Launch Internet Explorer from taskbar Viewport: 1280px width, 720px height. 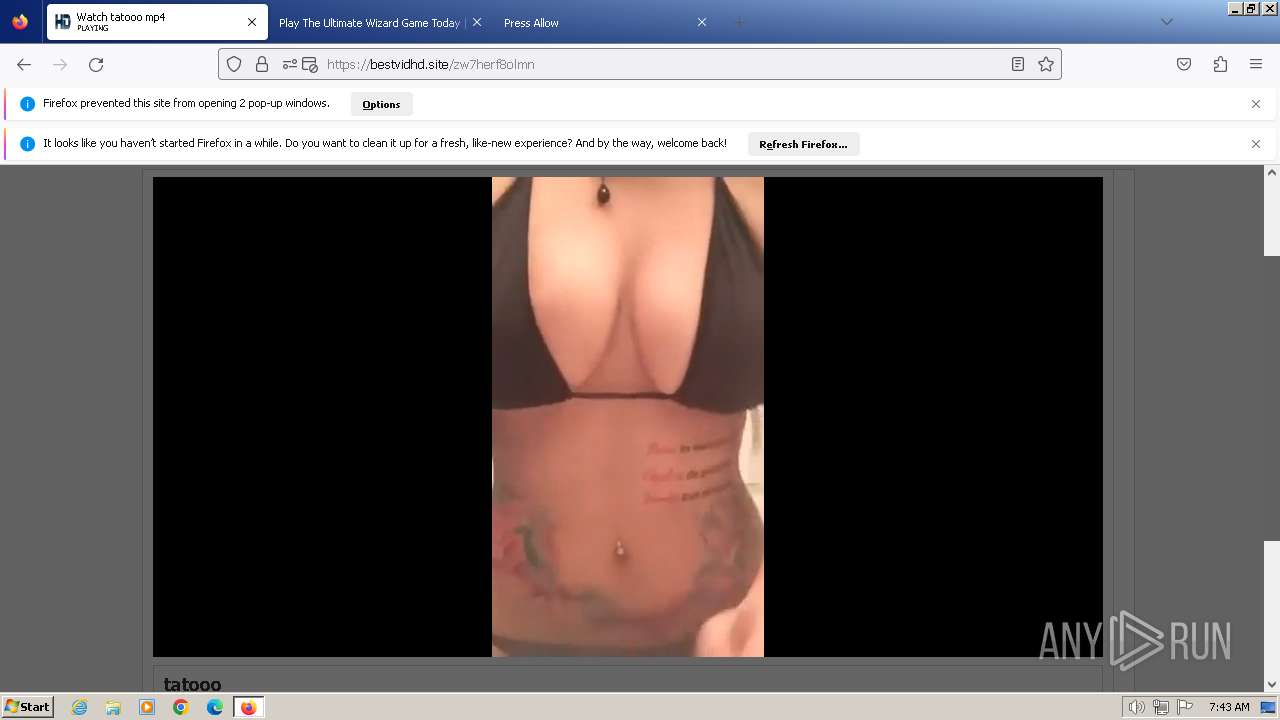80,707
